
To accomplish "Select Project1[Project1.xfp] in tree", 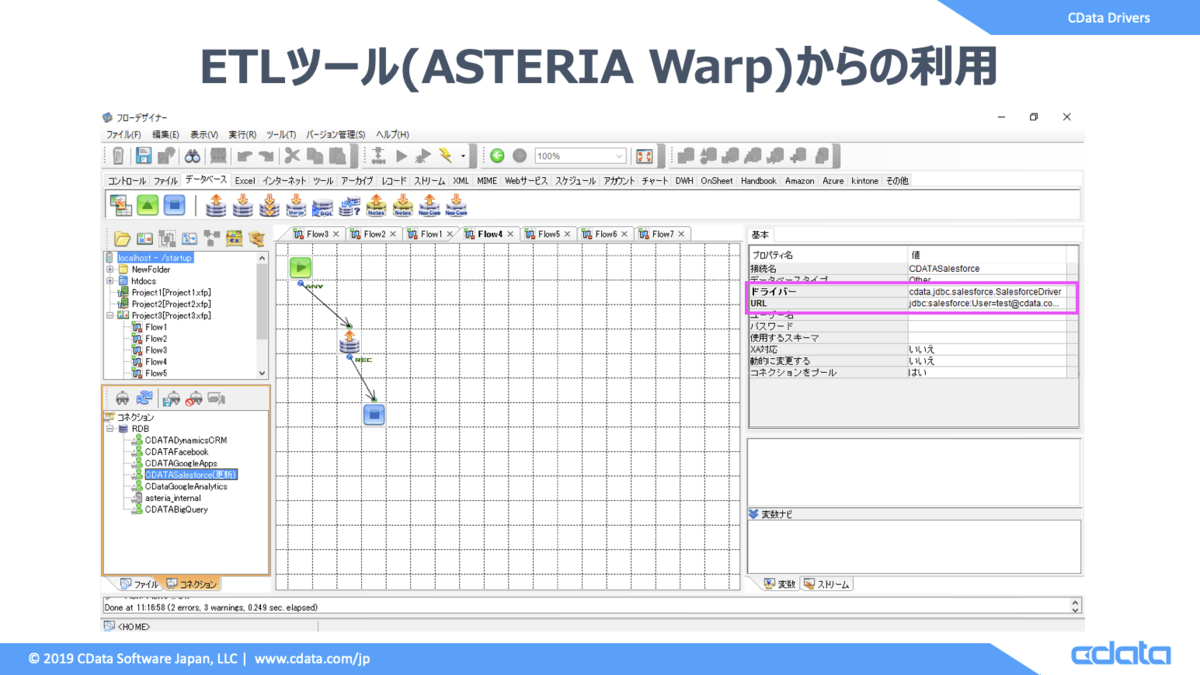I will [x=170, y=292].
